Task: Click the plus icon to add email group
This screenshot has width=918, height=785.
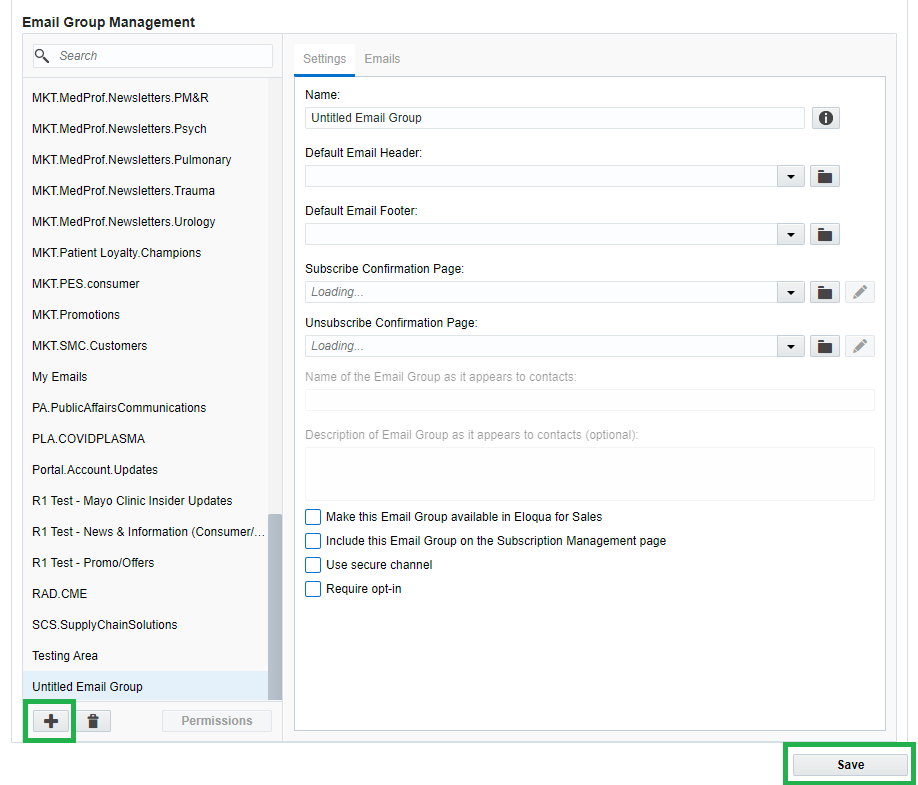Action: pyautogui.click(x=51, y=721)
